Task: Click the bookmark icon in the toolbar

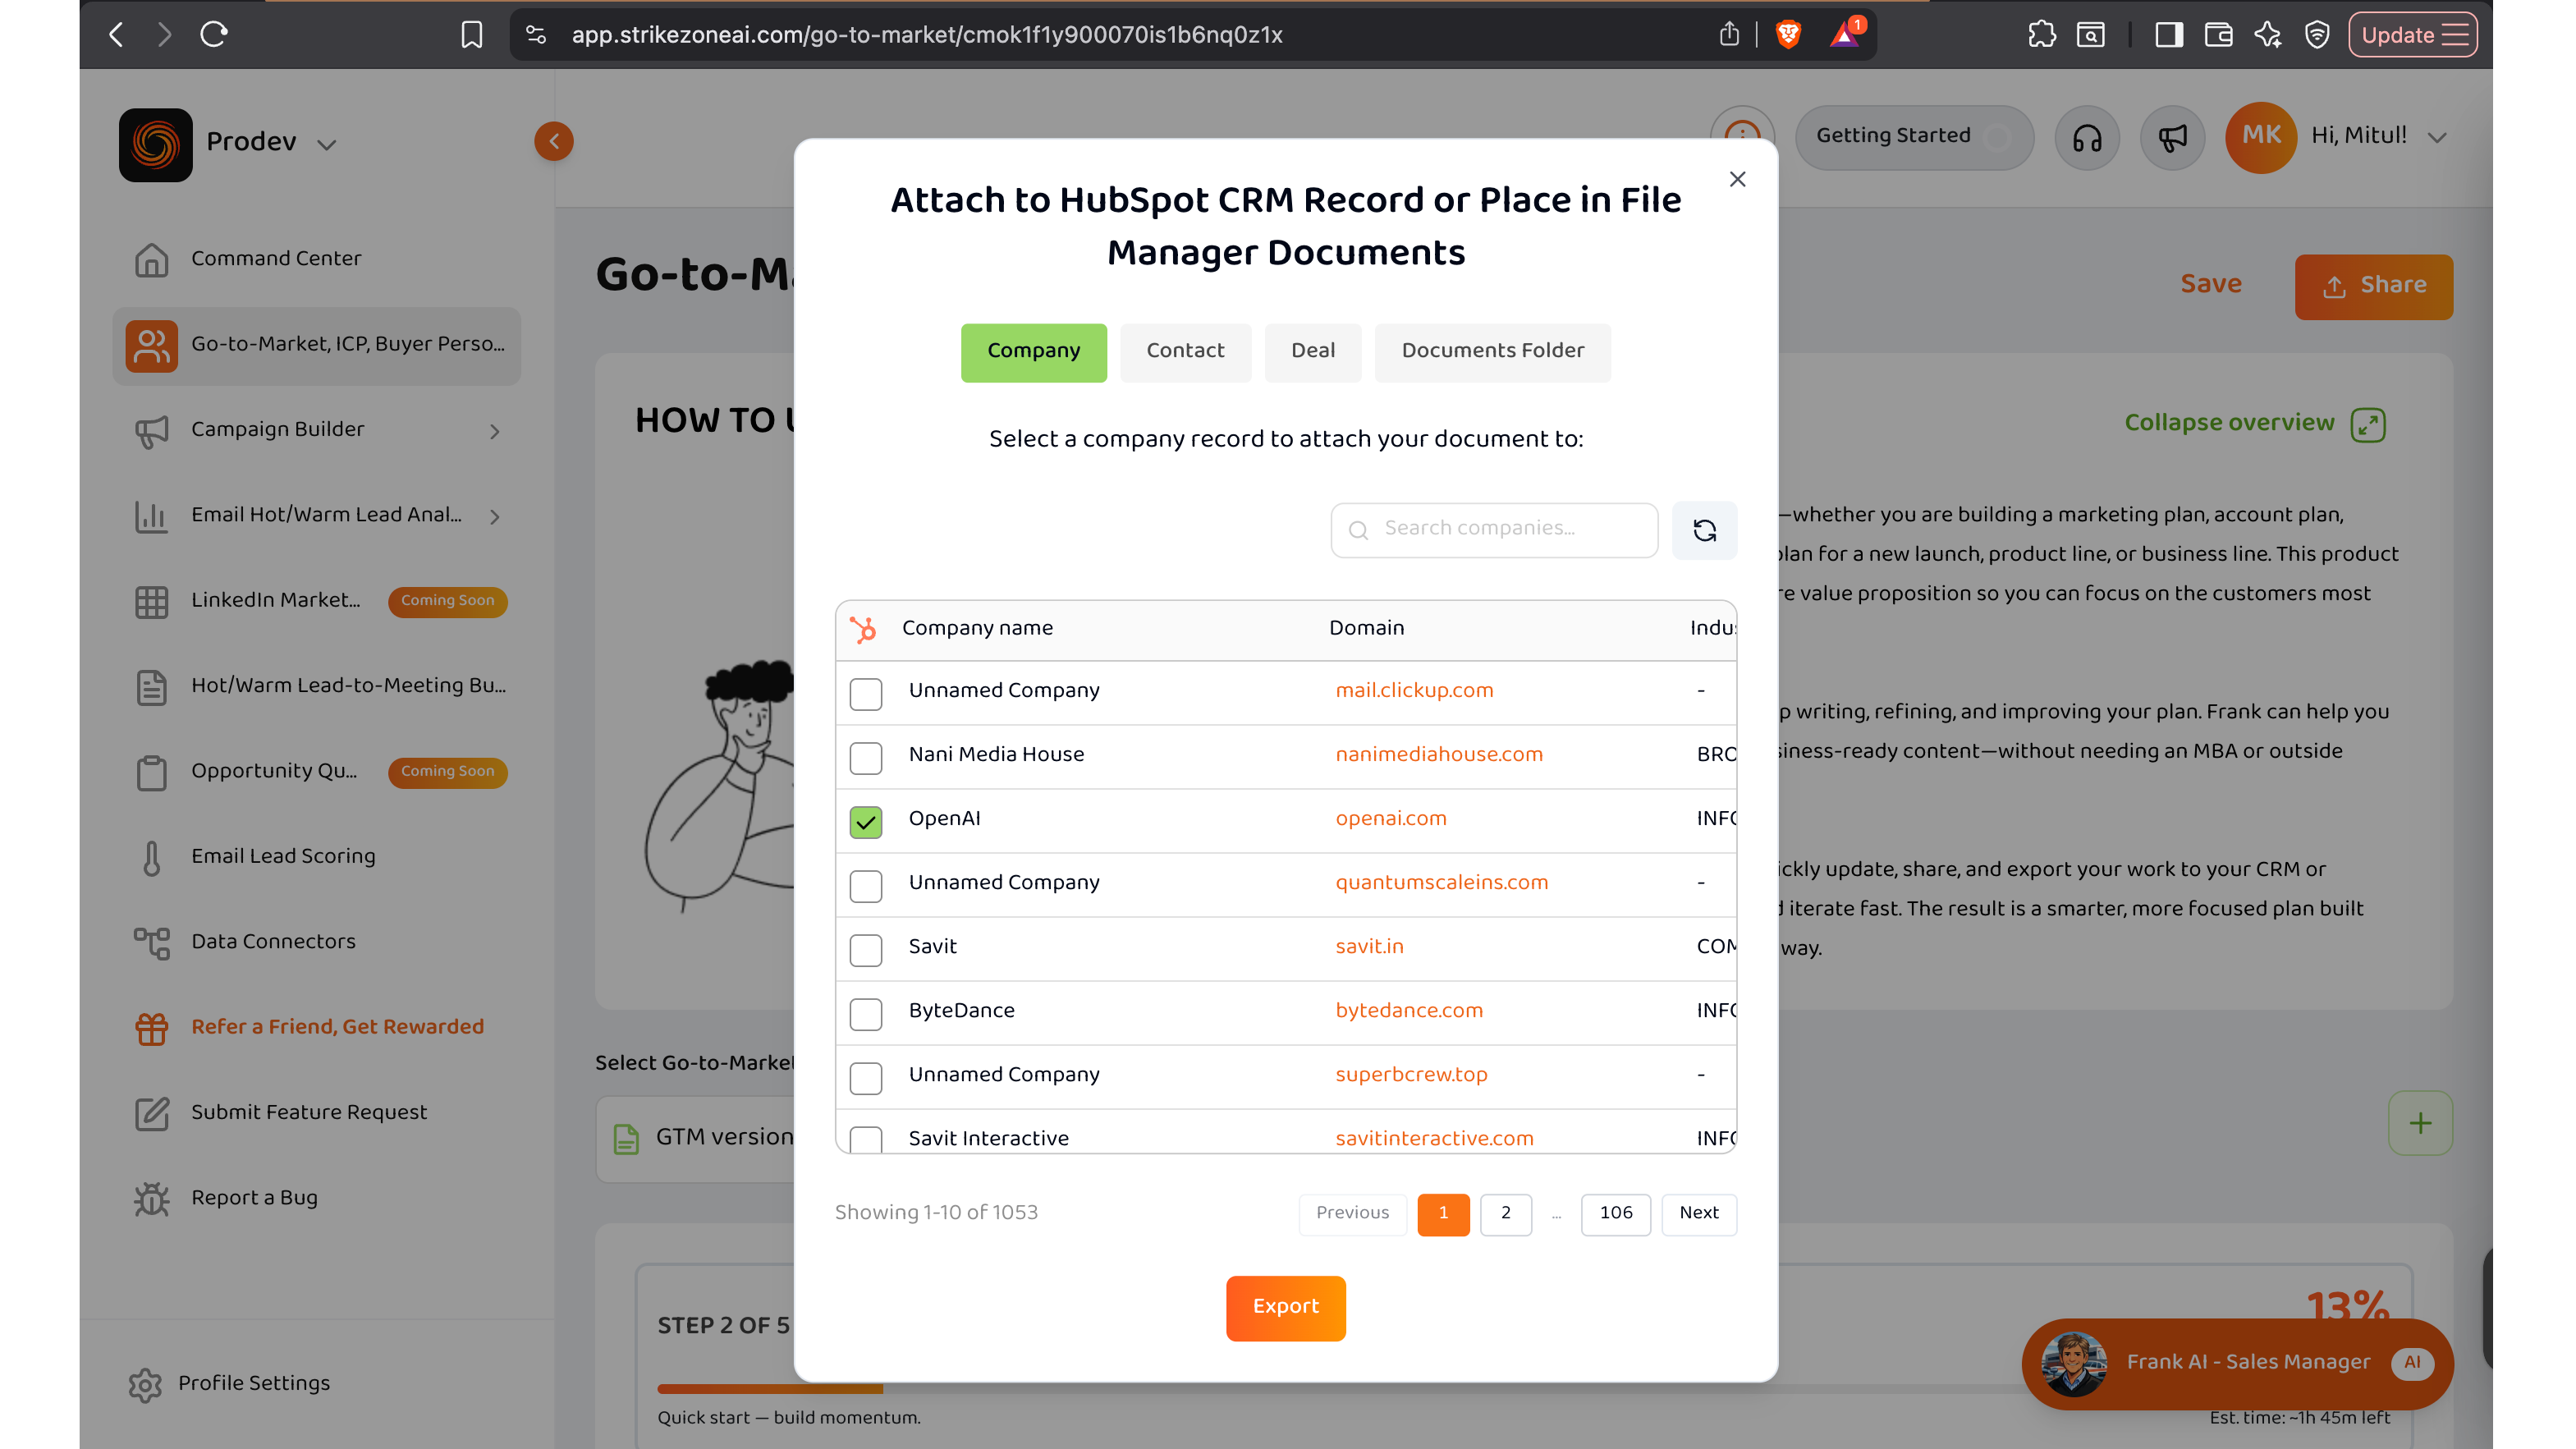Action: [x=471, y=35]
